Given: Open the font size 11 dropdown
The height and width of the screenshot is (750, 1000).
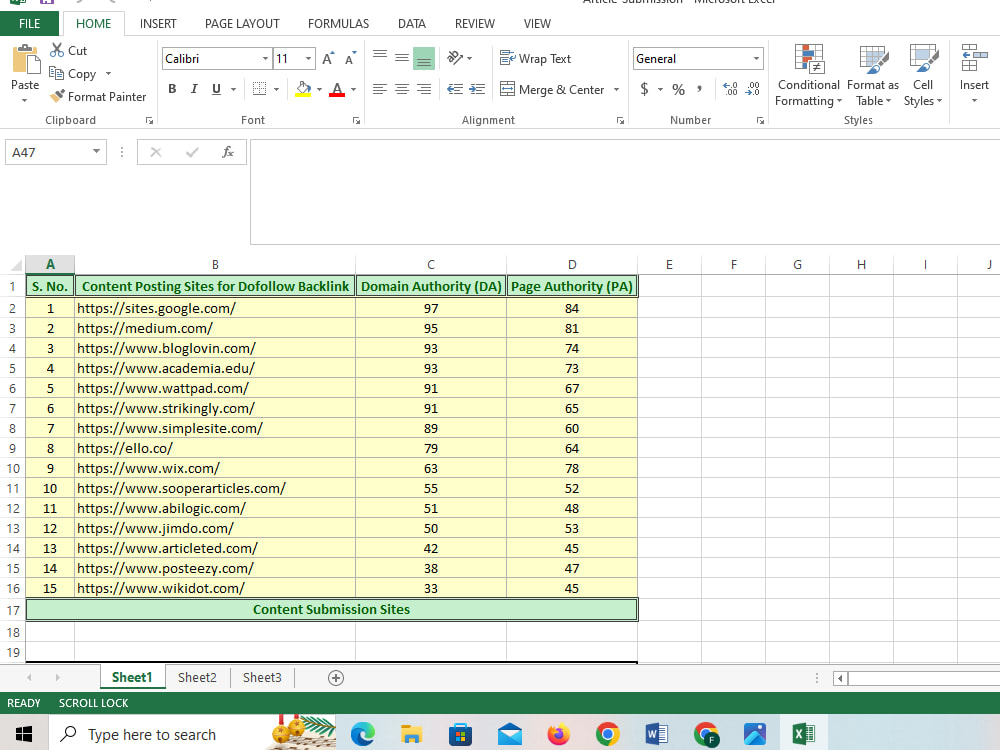Looking at the screenshot, I should click(308, 59).
